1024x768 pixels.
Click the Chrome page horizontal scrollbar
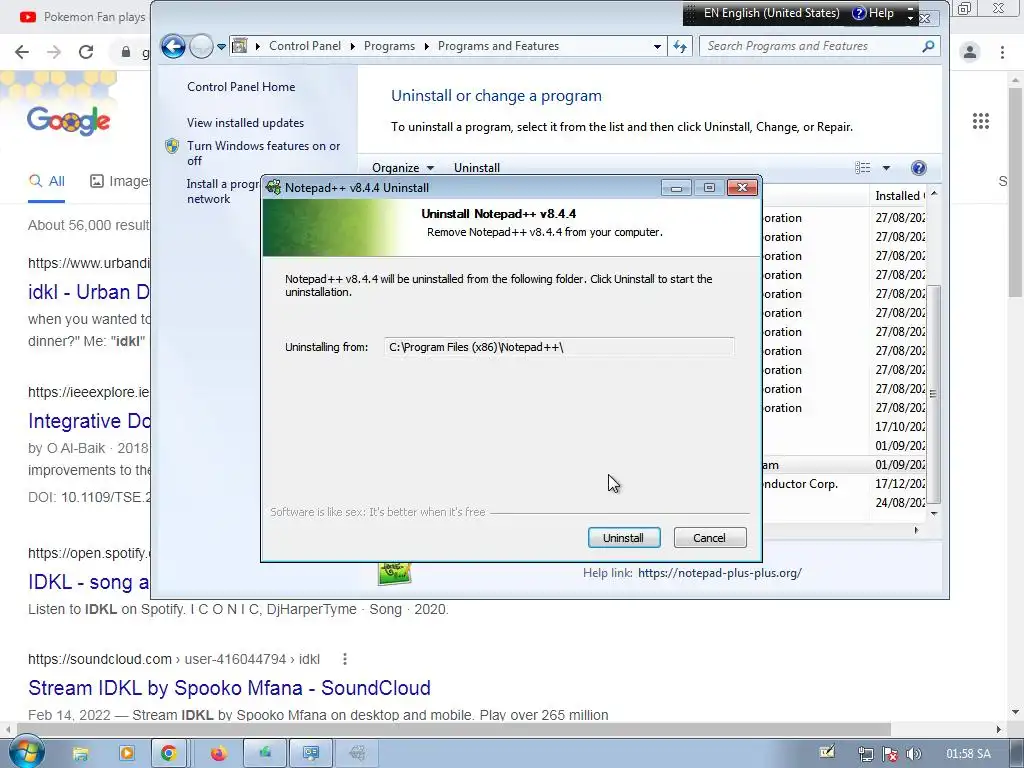point(453,729)
